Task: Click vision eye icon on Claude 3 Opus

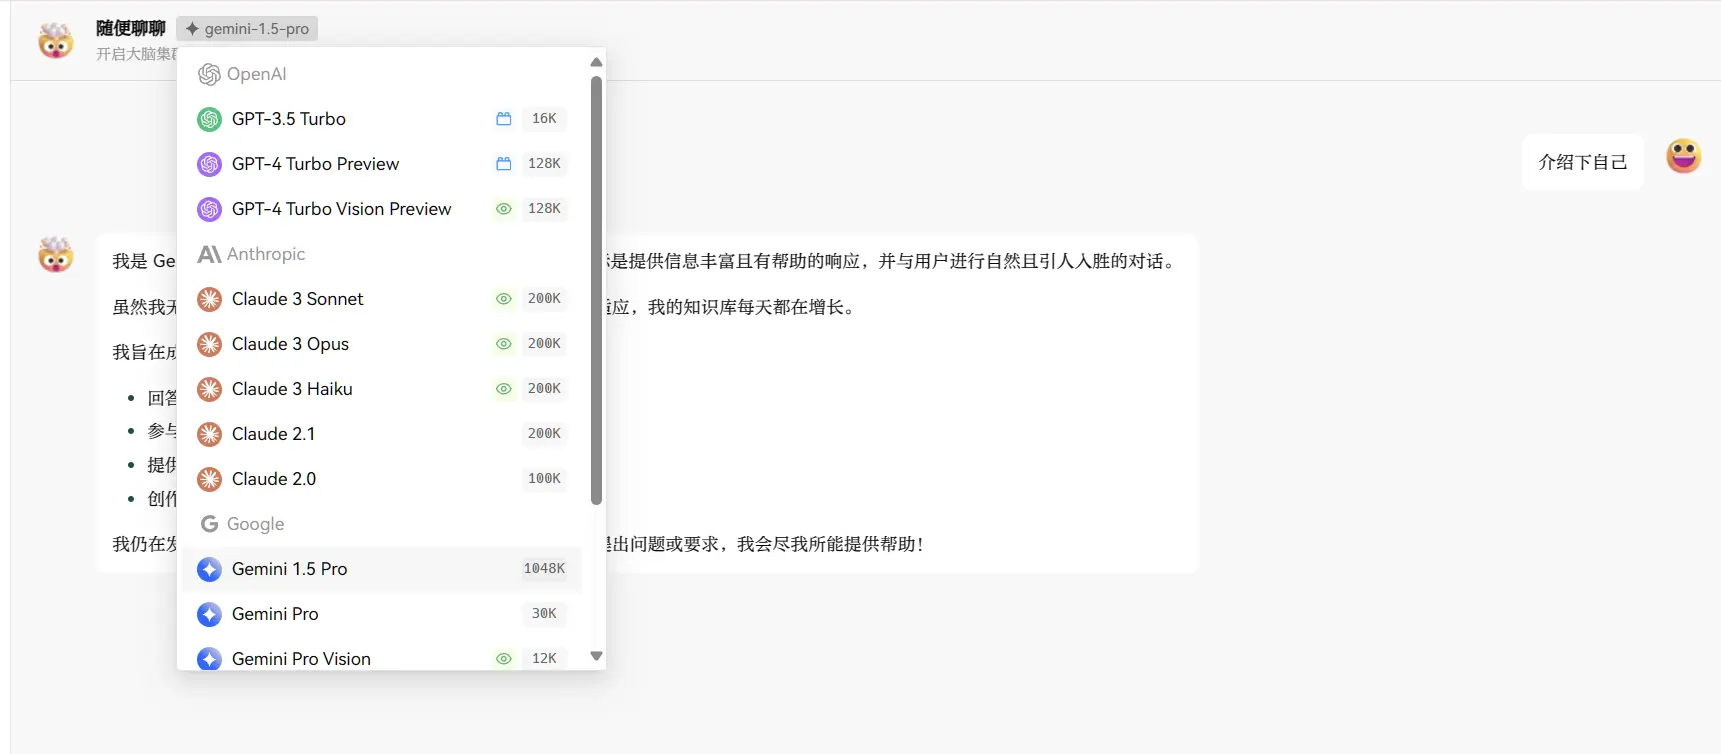Action: click(x=504, y=344)
